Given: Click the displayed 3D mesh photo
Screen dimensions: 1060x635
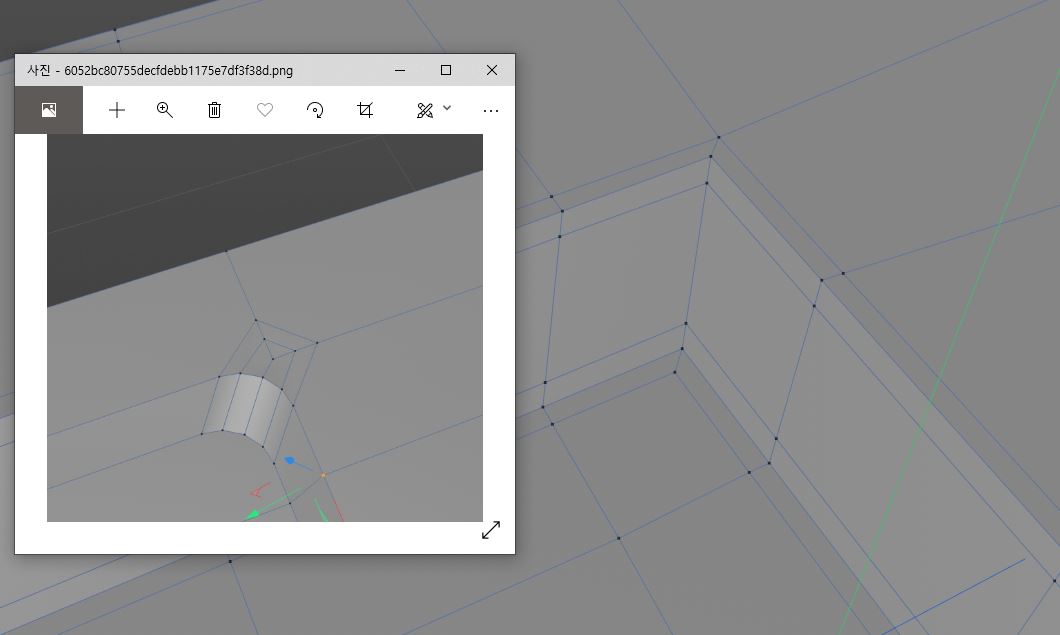Looking at the screenshot, I should [x=265, y=328].
